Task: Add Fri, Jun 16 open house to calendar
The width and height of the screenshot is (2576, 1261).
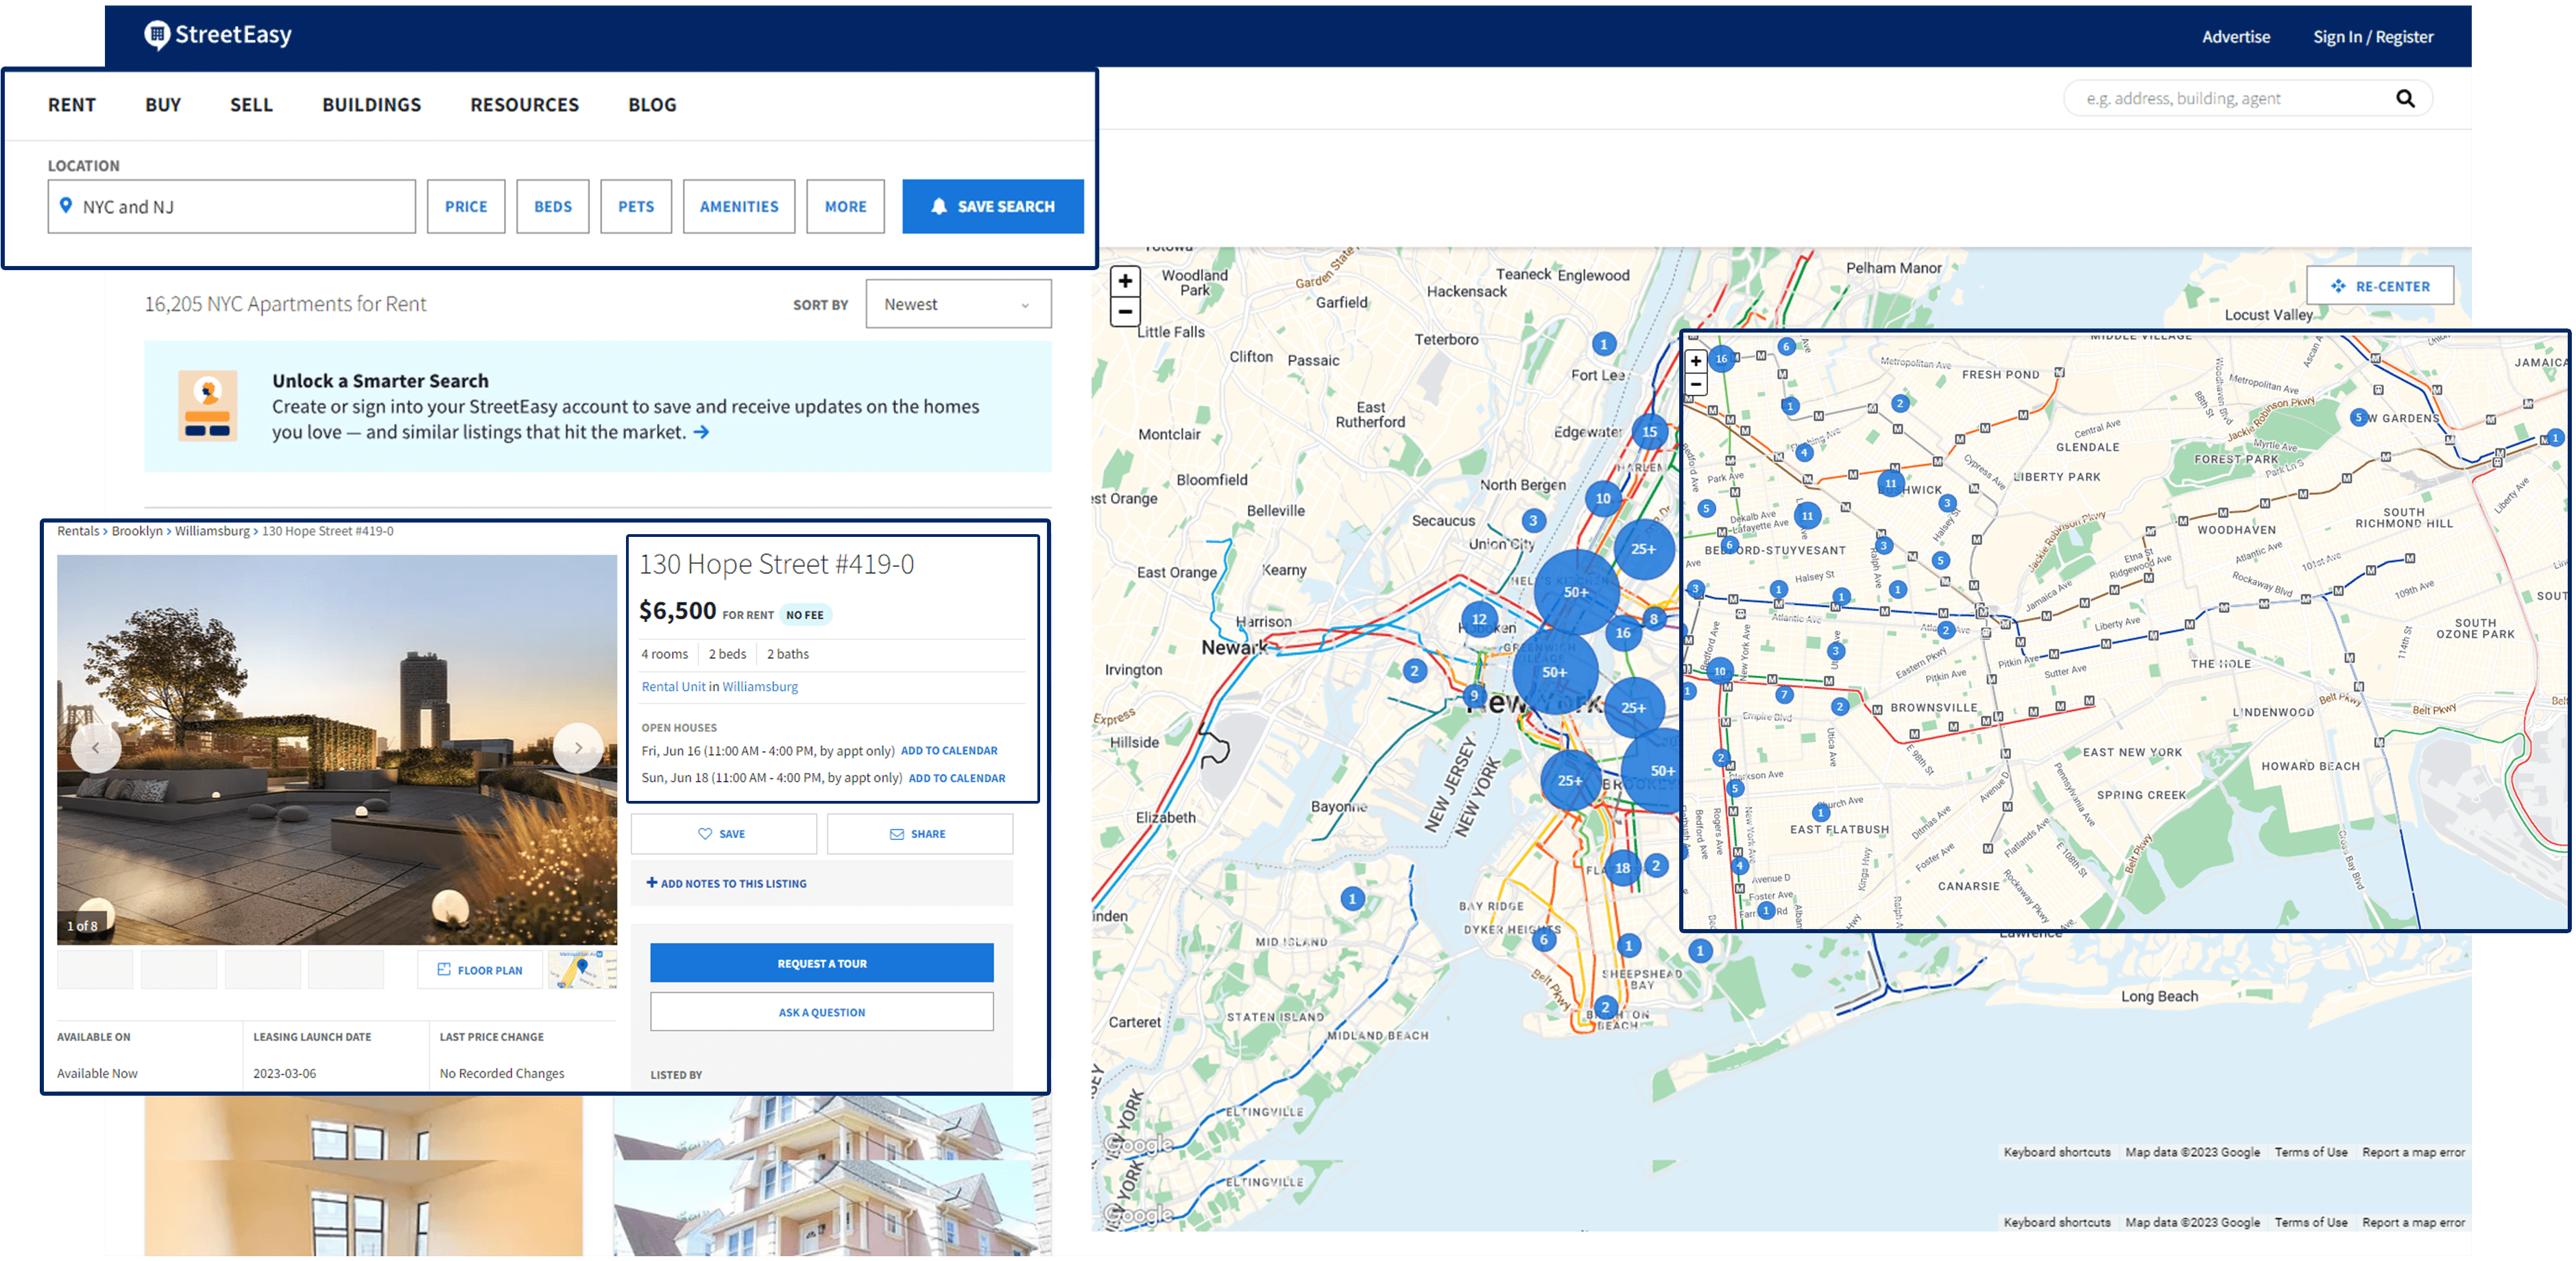Action: [949, 750]
